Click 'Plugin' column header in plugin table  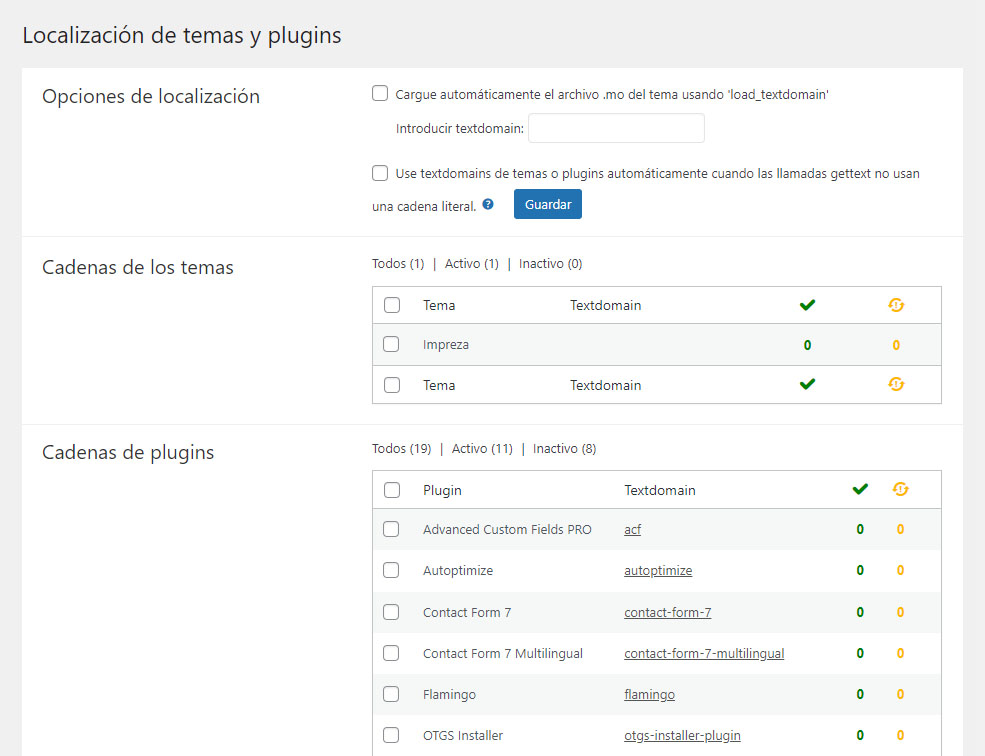pyautogui.click(x=442, y=490)
